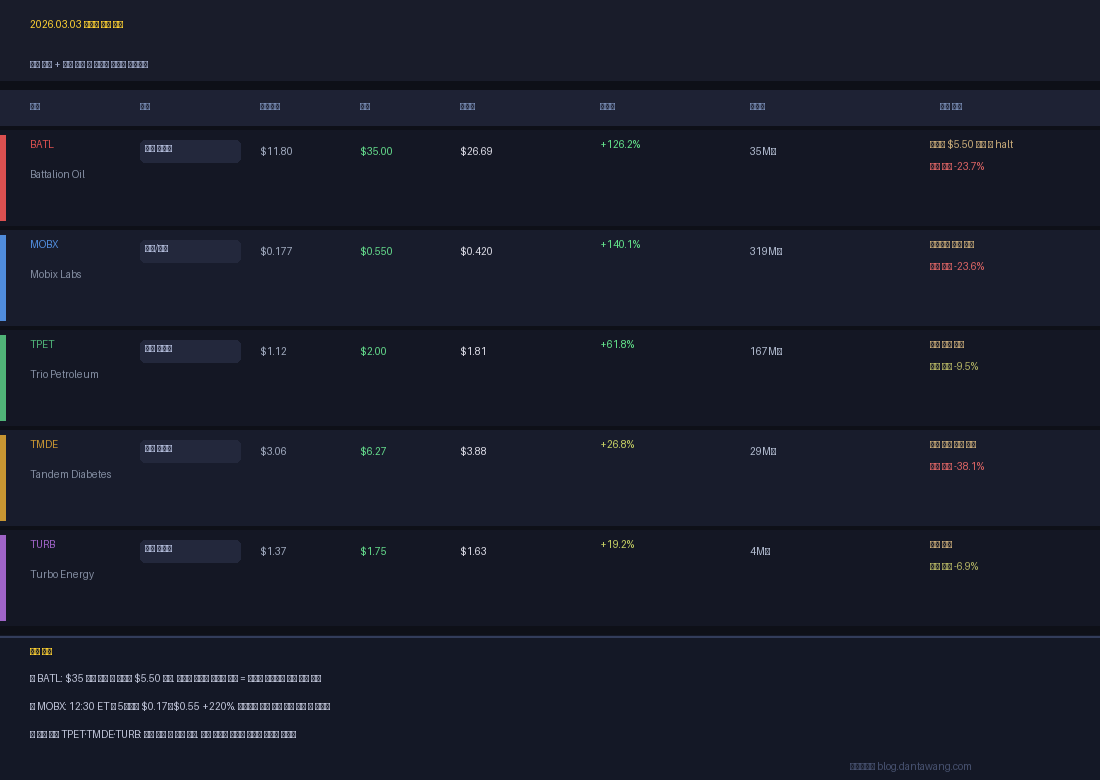This screenshot has width=1100, height=780.
Task: Click the $1.81 value
Action: point(474,351)
